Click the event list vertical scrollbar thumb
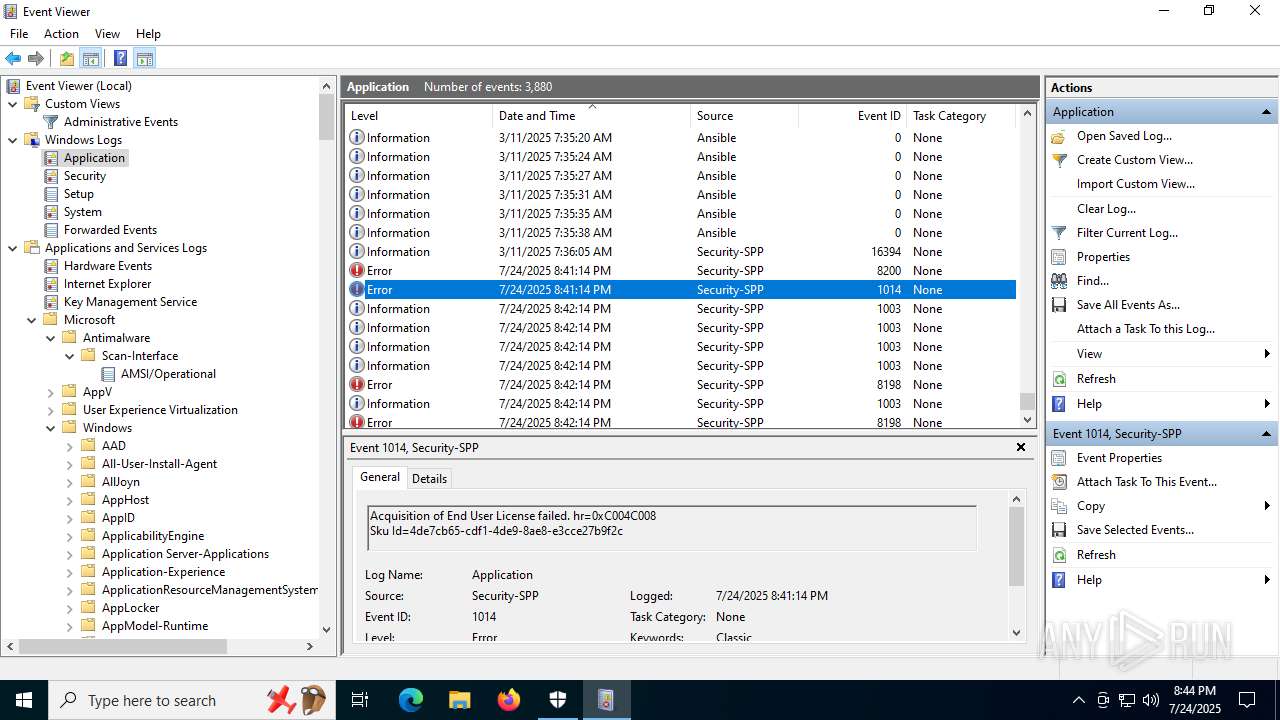Viewport: 1280px width, 720px height. pyautogui.click(x=1027, y=401)
